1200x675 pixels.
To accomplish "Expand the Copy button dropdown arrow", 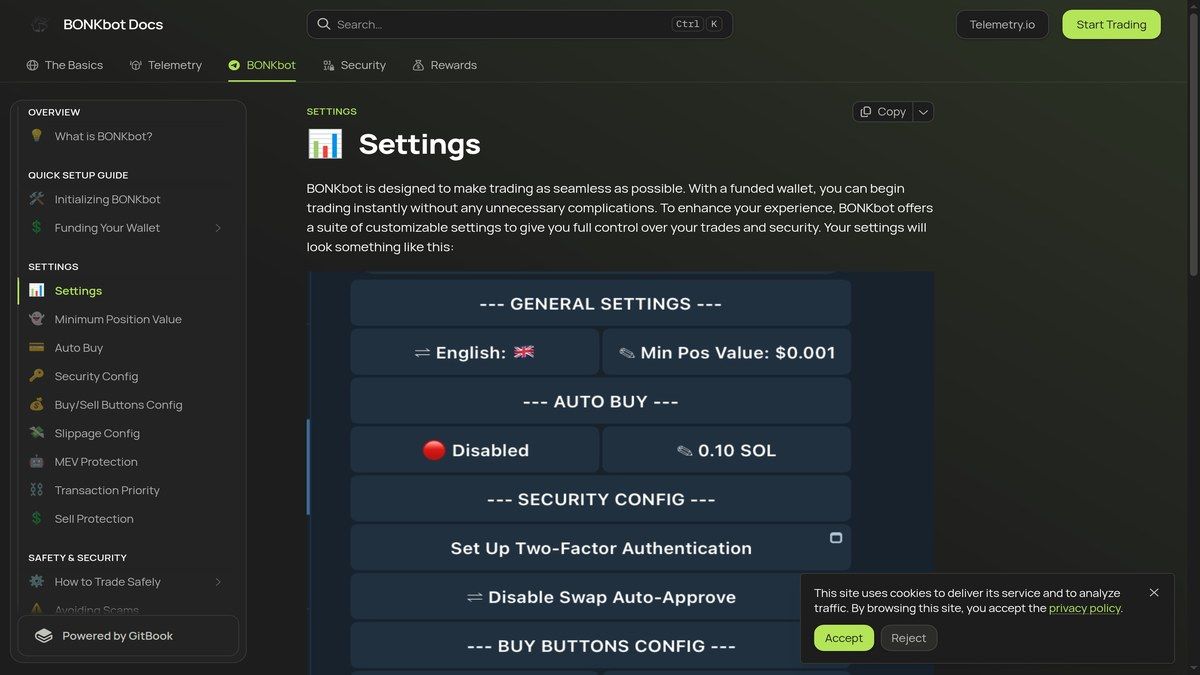I will (922, 111).
